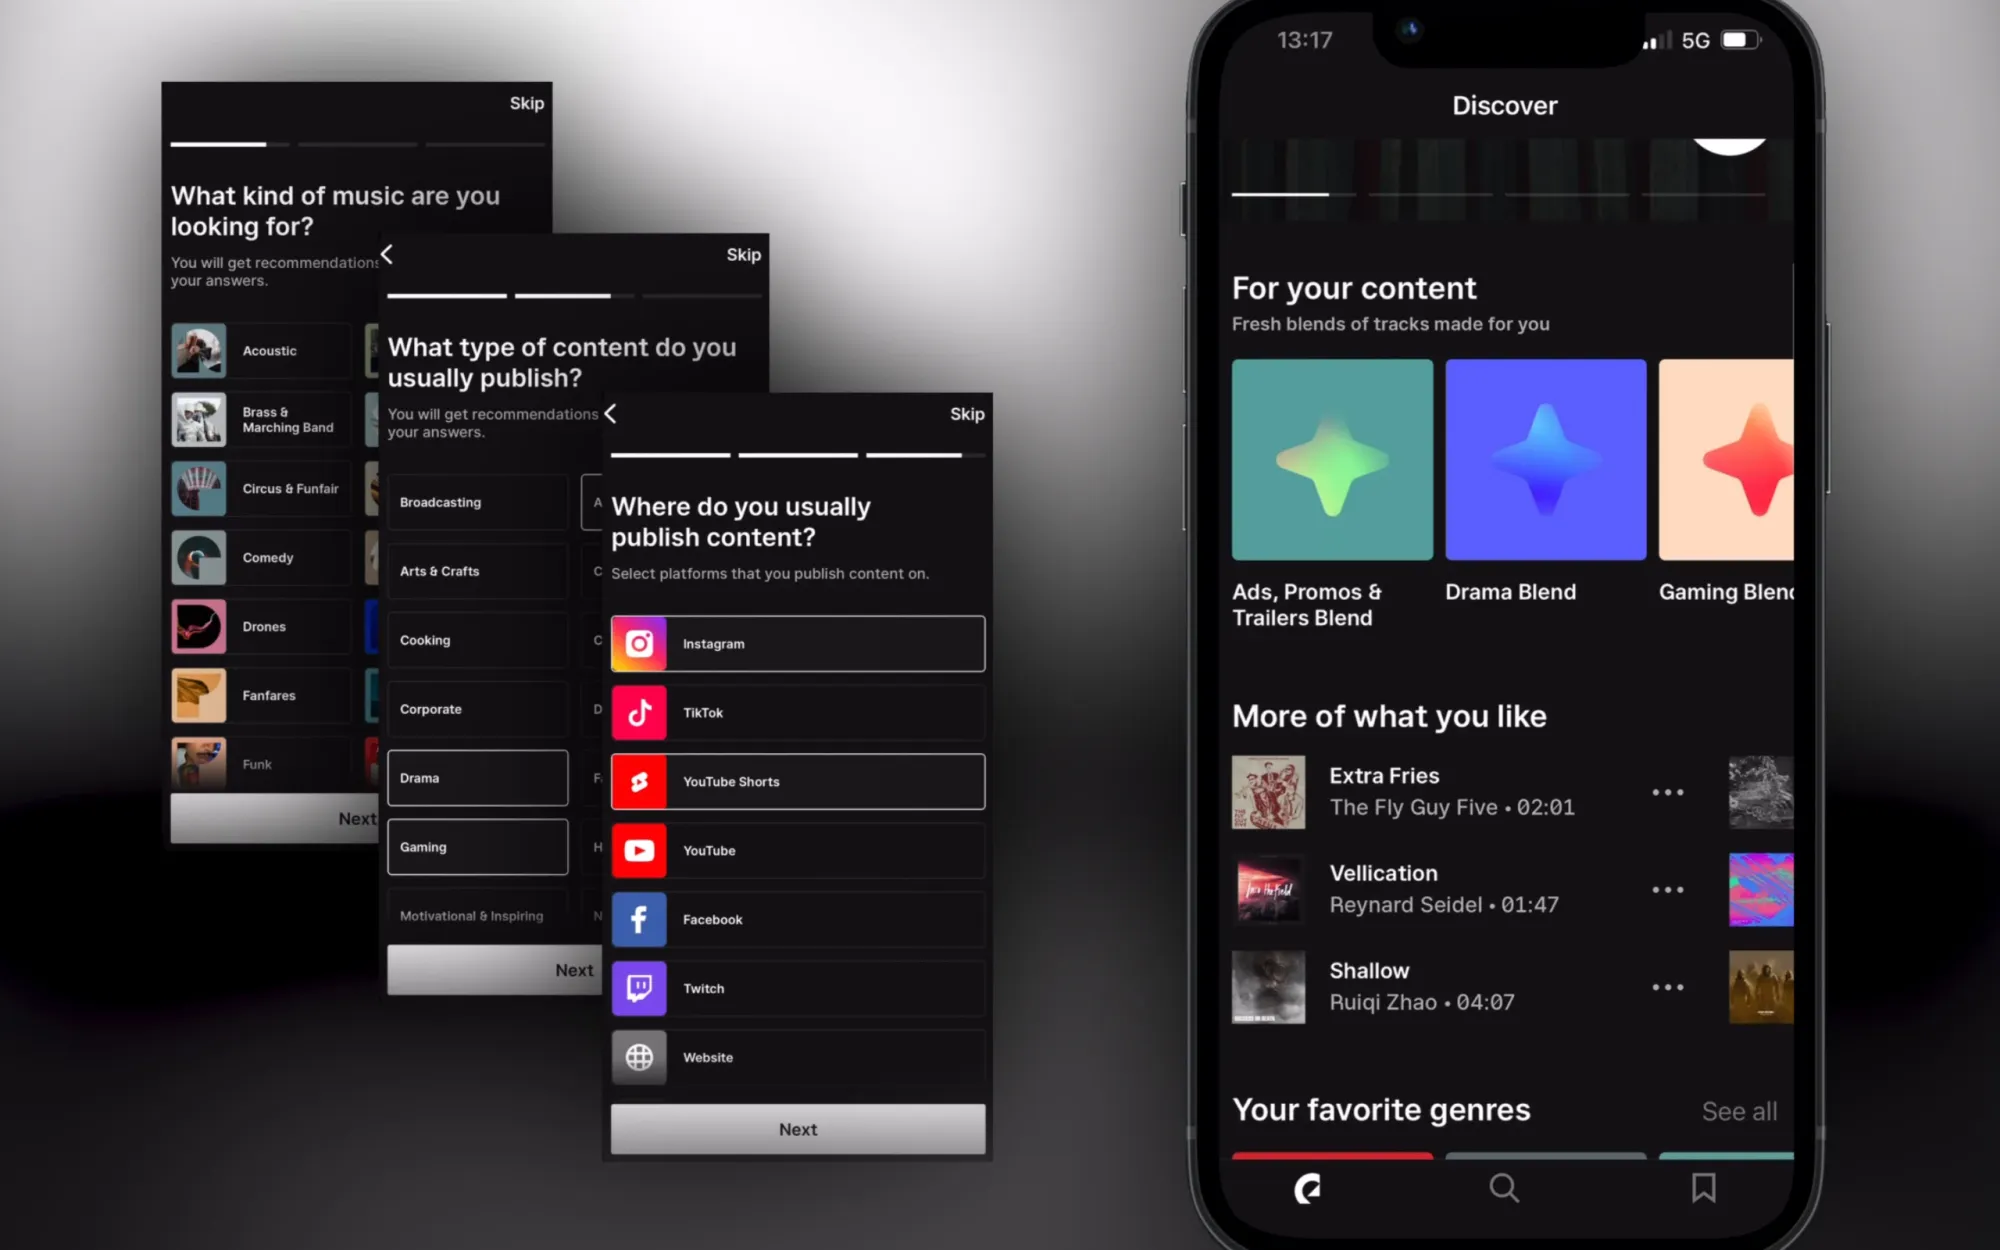Expand Gaming content type option
Image resolution: width=2000 pixels, height=1250 pixels.
click(x=478, y=845)
